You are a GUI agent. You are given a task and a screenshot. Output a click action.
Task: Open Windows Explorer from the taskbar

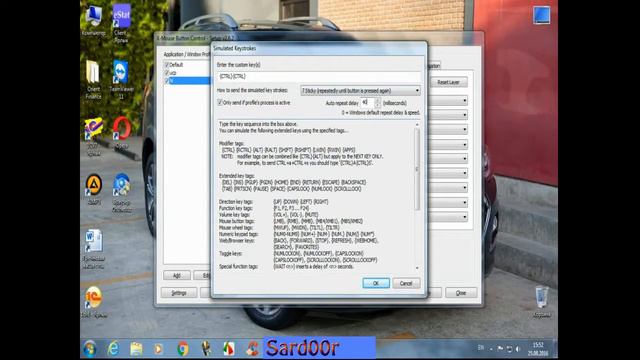(x=136, y=349)
